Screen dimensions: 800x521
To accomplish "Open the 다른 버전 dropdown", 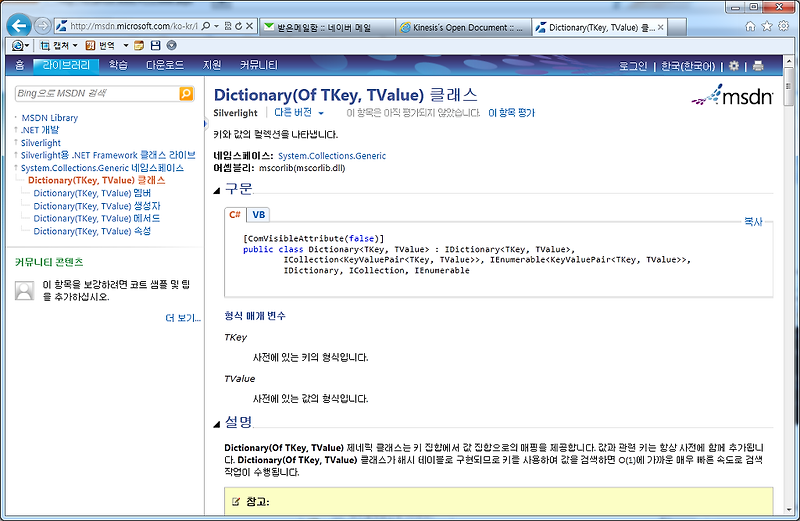I will pyautogui.click(x=298, y=112).
